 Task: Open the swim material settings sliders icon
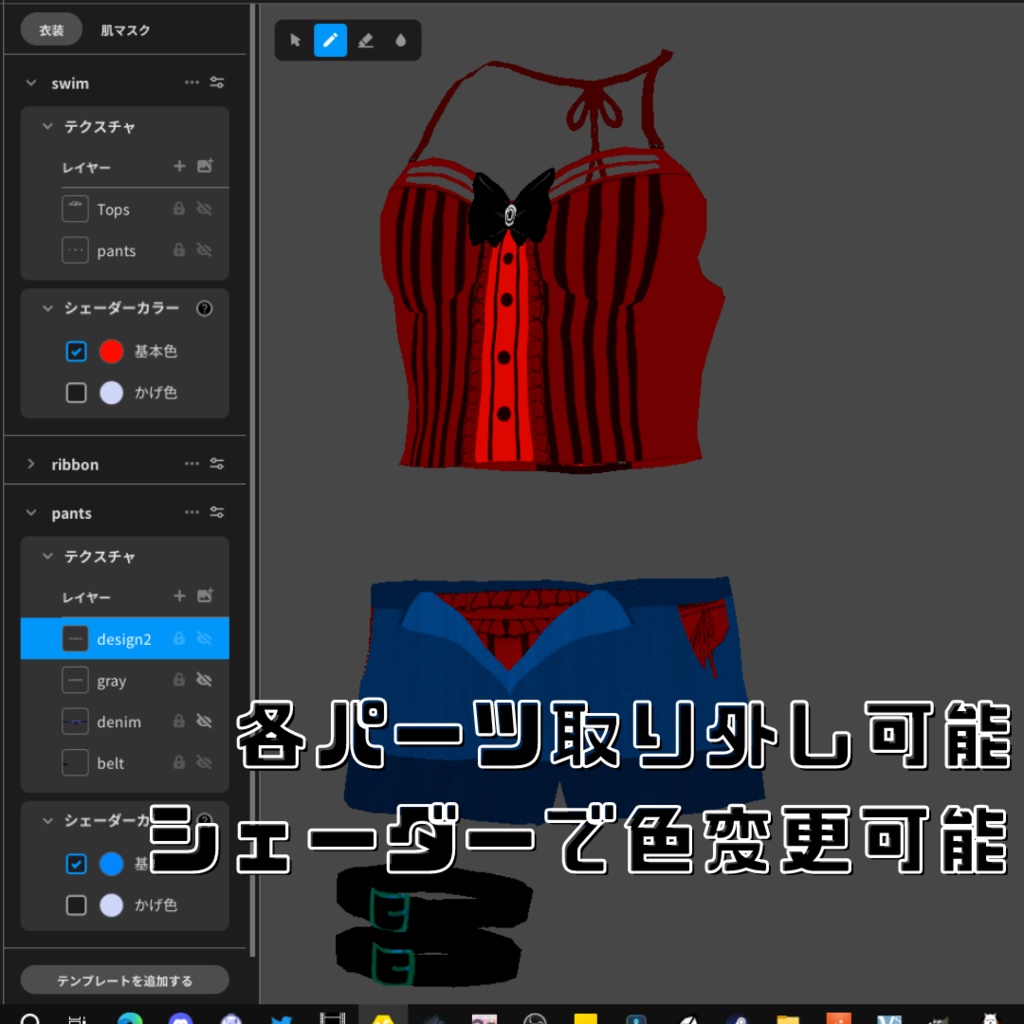click(217, 82)
